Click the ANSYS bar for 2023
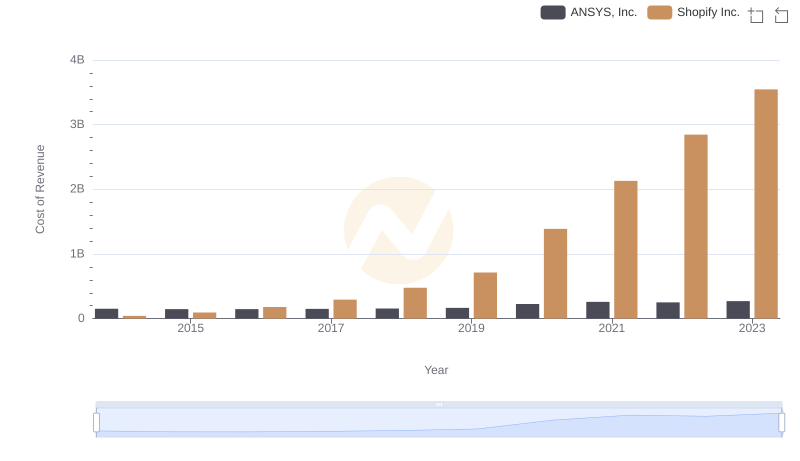This screenshot has width=800, height=461. tap(738, 310)
